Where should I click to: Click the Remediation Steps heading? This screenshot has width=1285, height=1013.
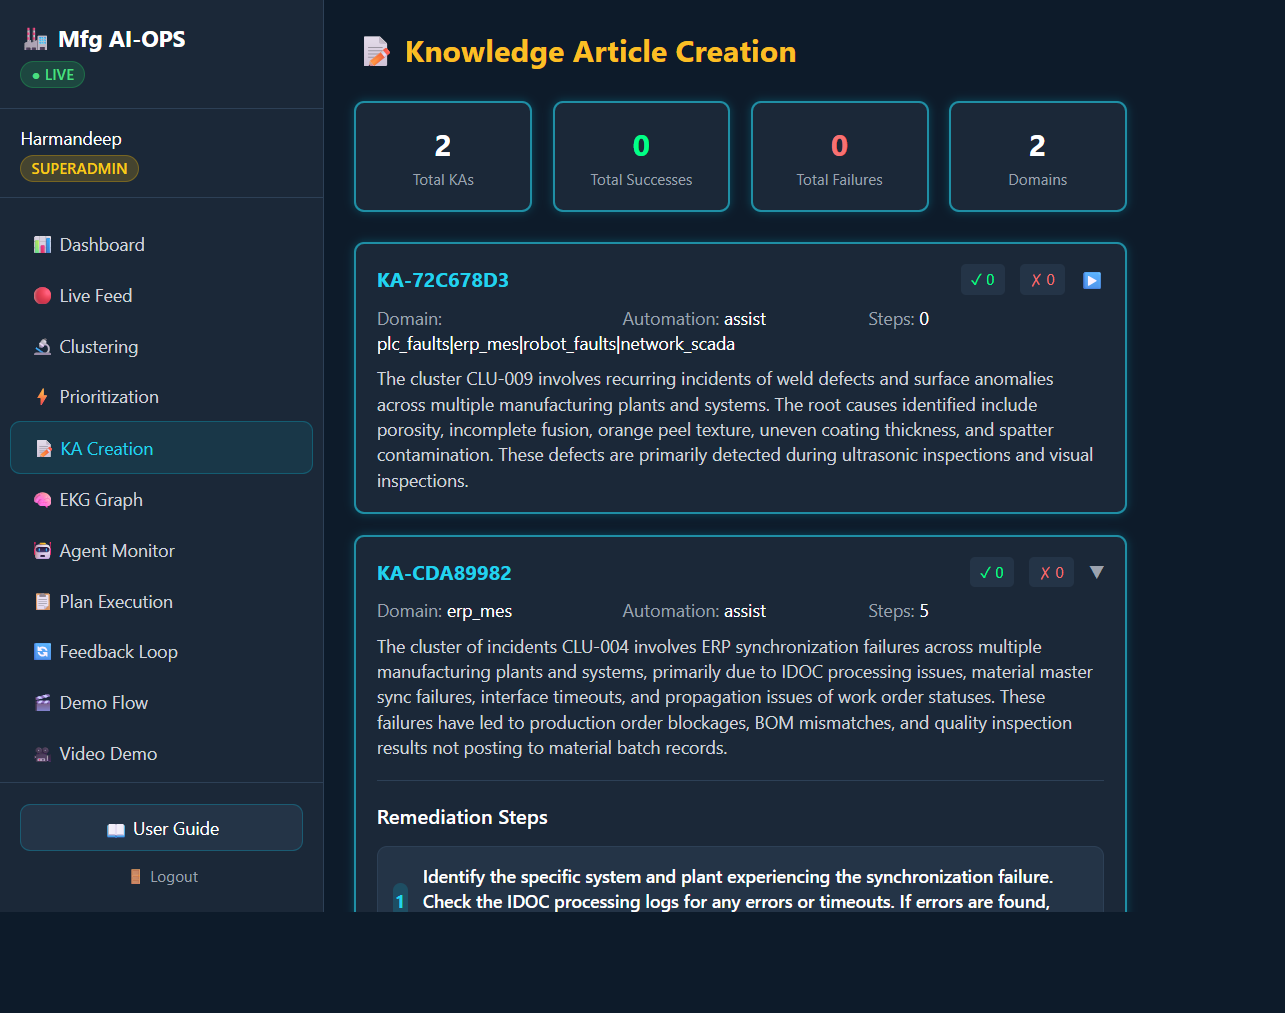462,817
